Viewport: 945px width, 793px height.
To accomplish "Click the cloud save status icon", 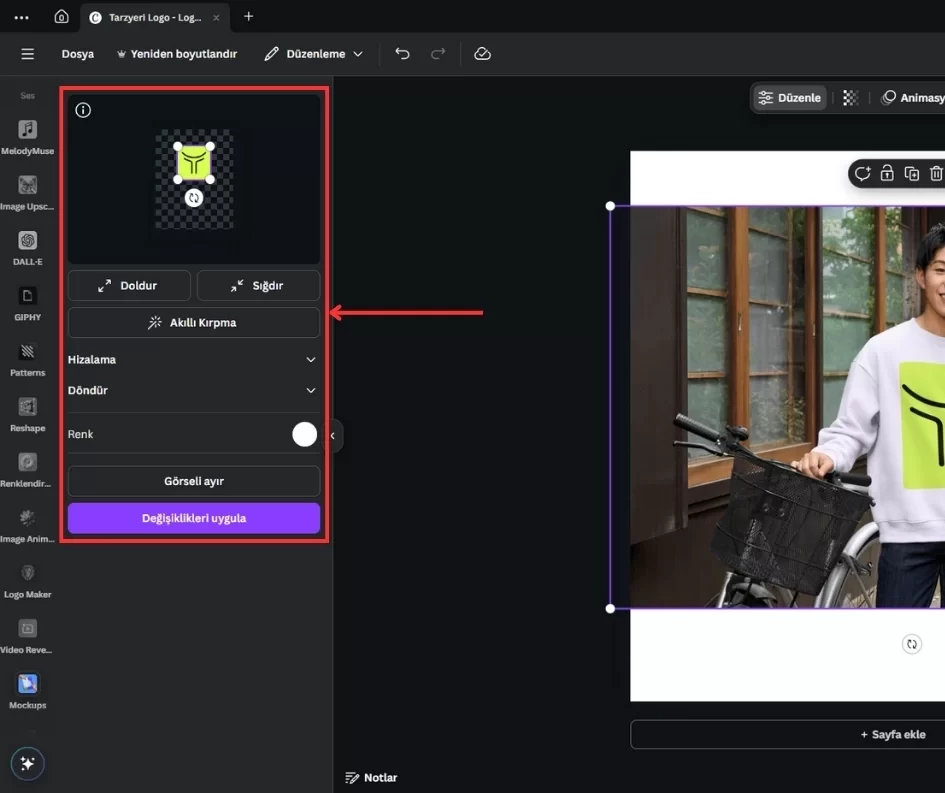I will [482, 54].
